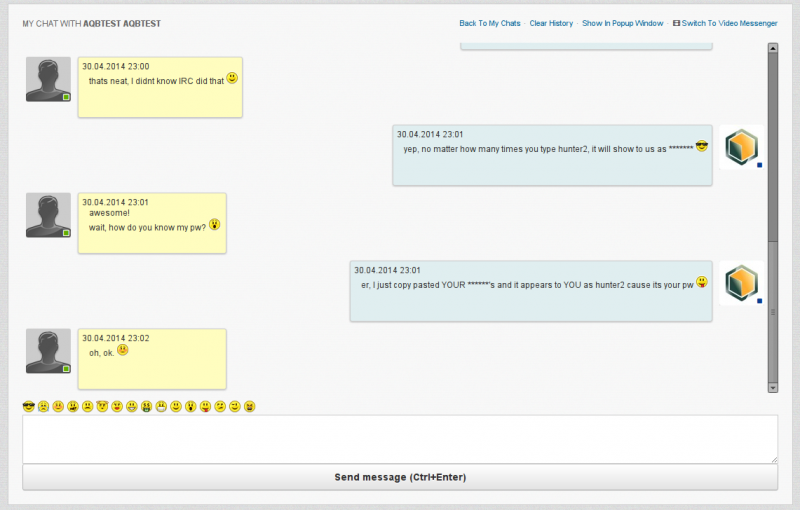Viewport: 800px width, 510px height.
Task: Click the chat scrollbar up arrow
Action: tap(772, 48)
